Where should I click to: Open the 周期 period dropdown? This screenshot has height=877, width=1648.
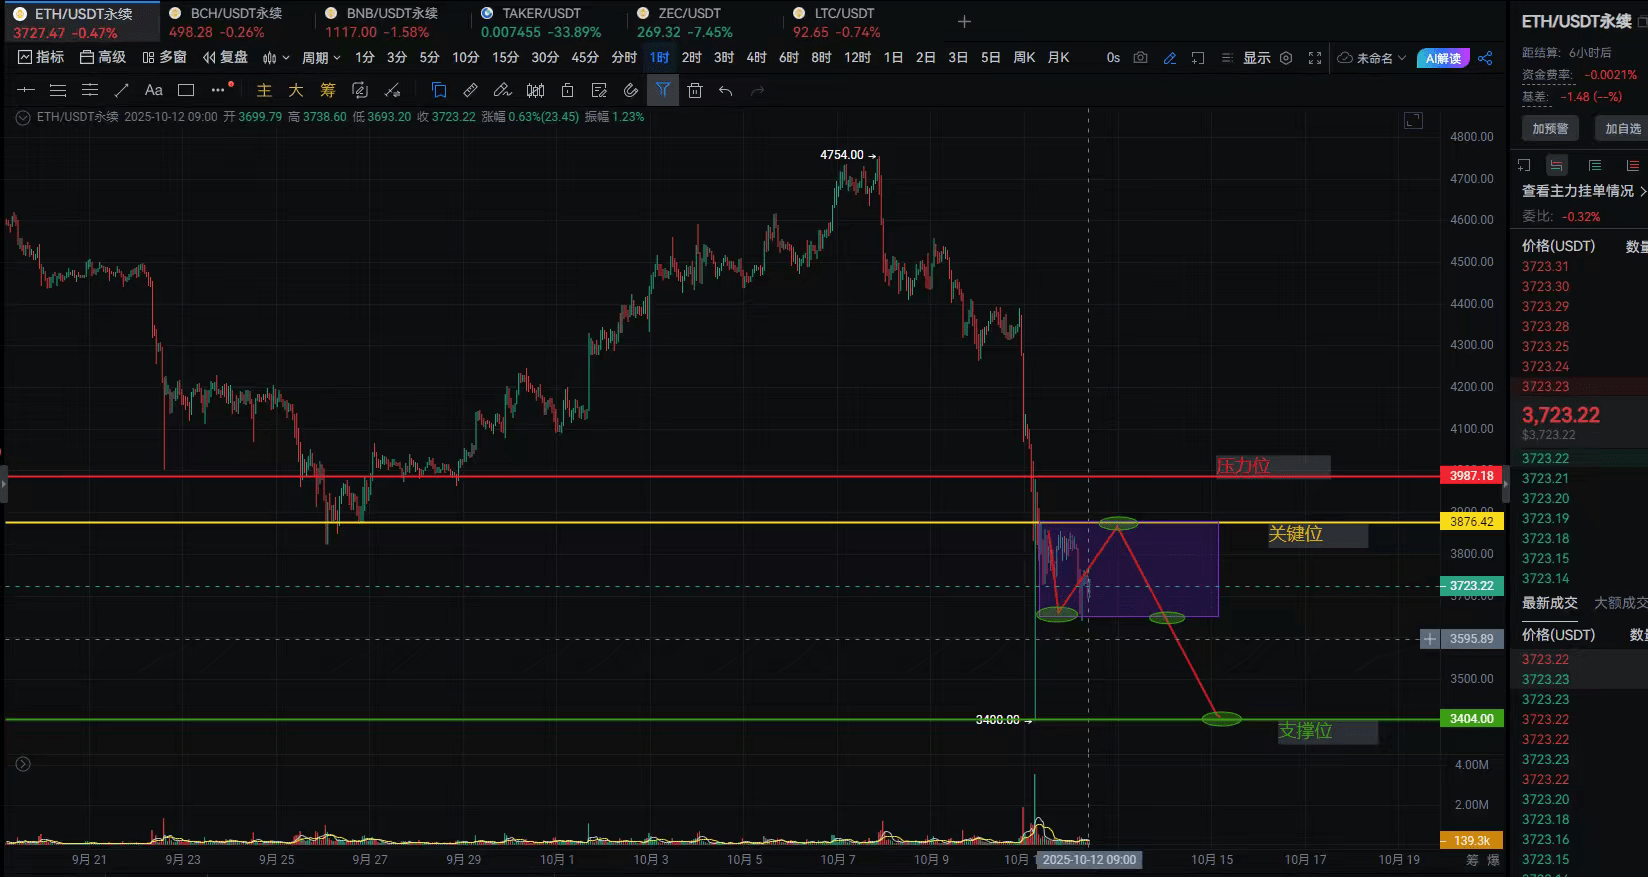321,58
